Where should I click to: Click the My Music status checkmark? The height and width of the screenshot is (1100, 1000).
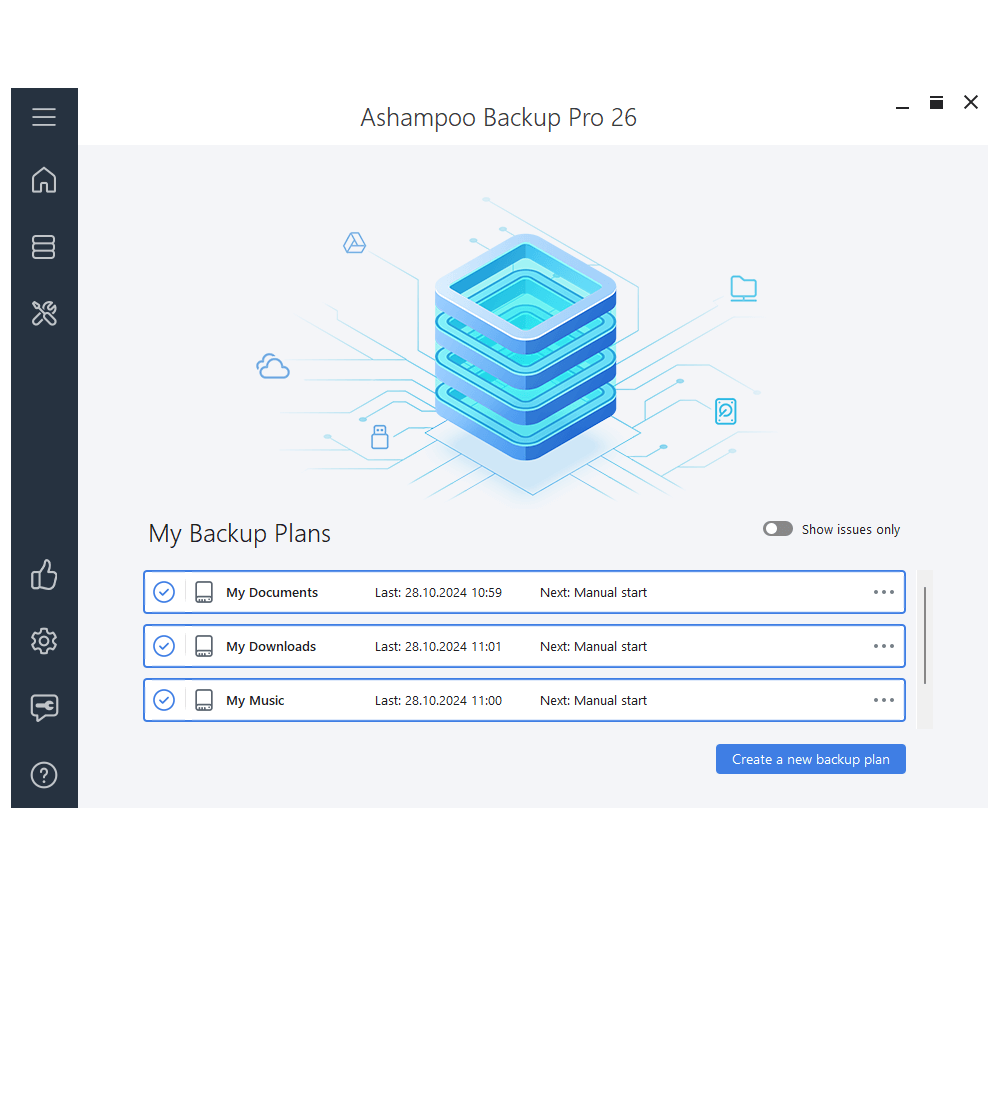click(164, 700)
